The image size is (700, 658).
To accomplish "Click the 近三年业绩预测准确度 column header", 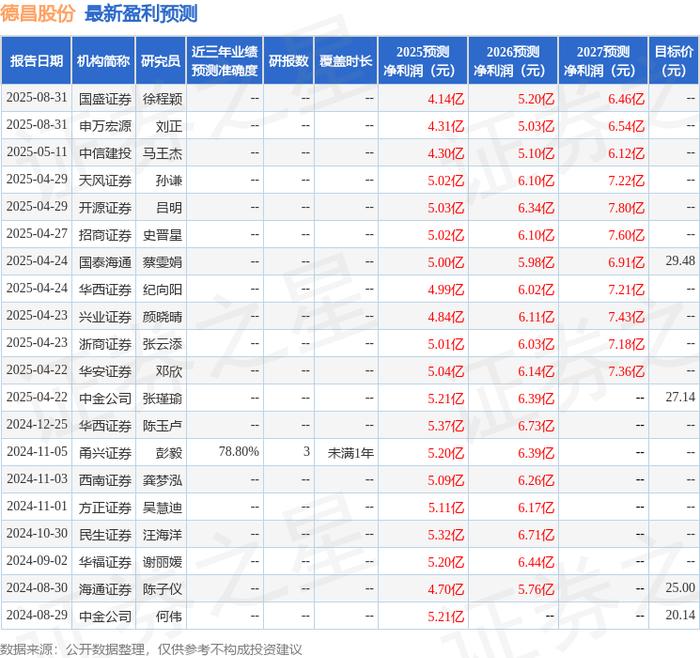I will coord(225,61).
